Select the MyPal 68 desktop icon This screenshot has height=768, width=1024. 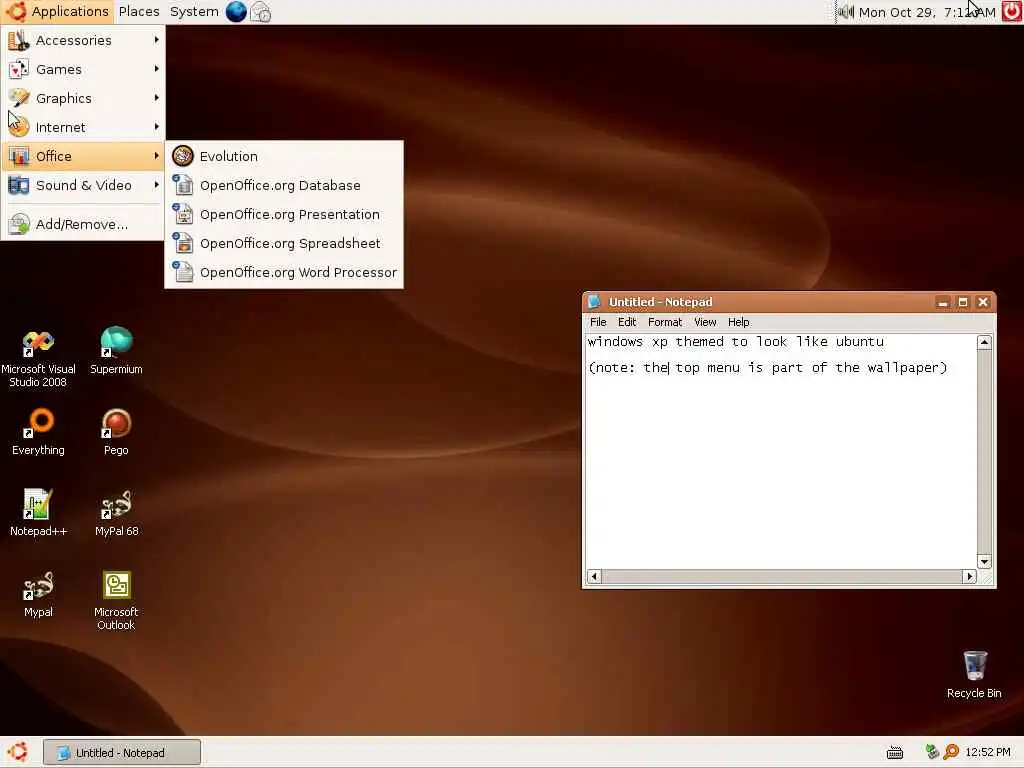116,513
